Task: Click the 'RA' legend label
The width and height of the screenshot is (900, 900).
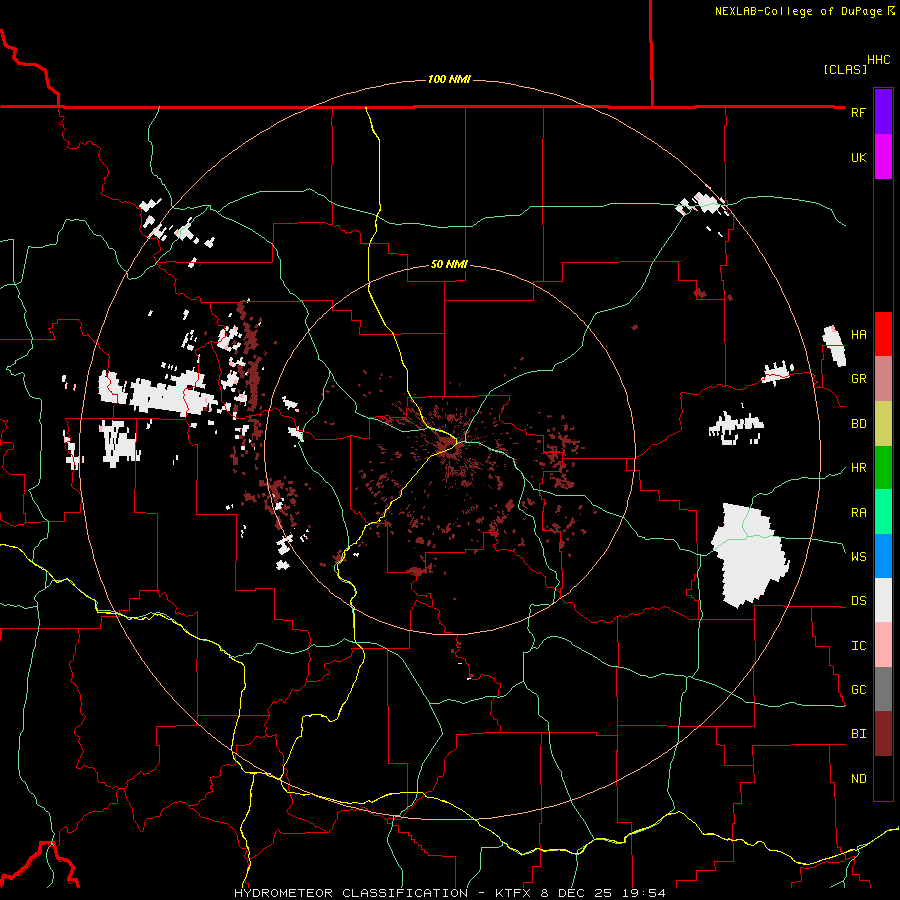Action: [858, 513]
